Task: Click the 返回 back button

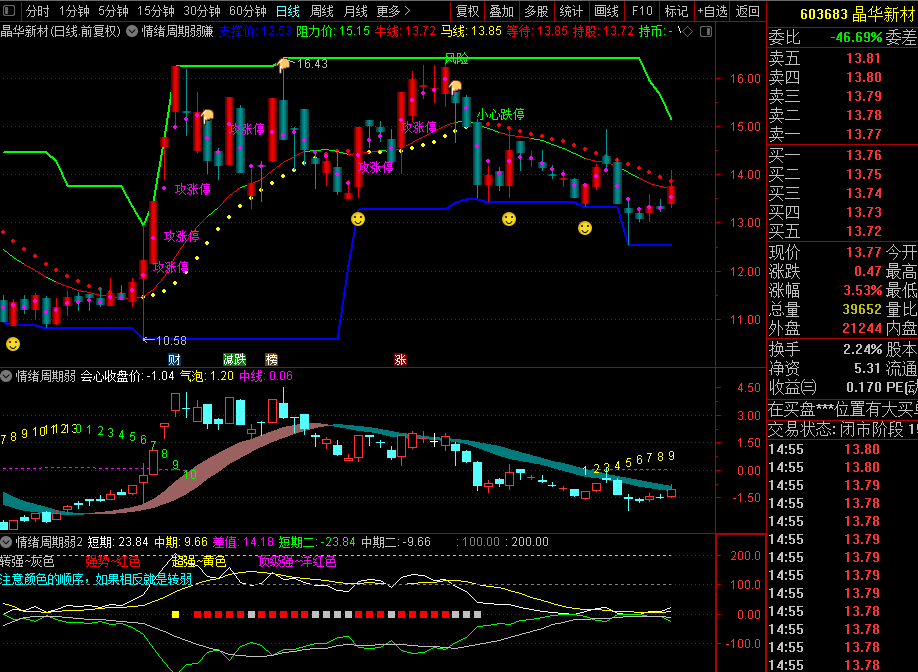Action: (x=747, y=11)
